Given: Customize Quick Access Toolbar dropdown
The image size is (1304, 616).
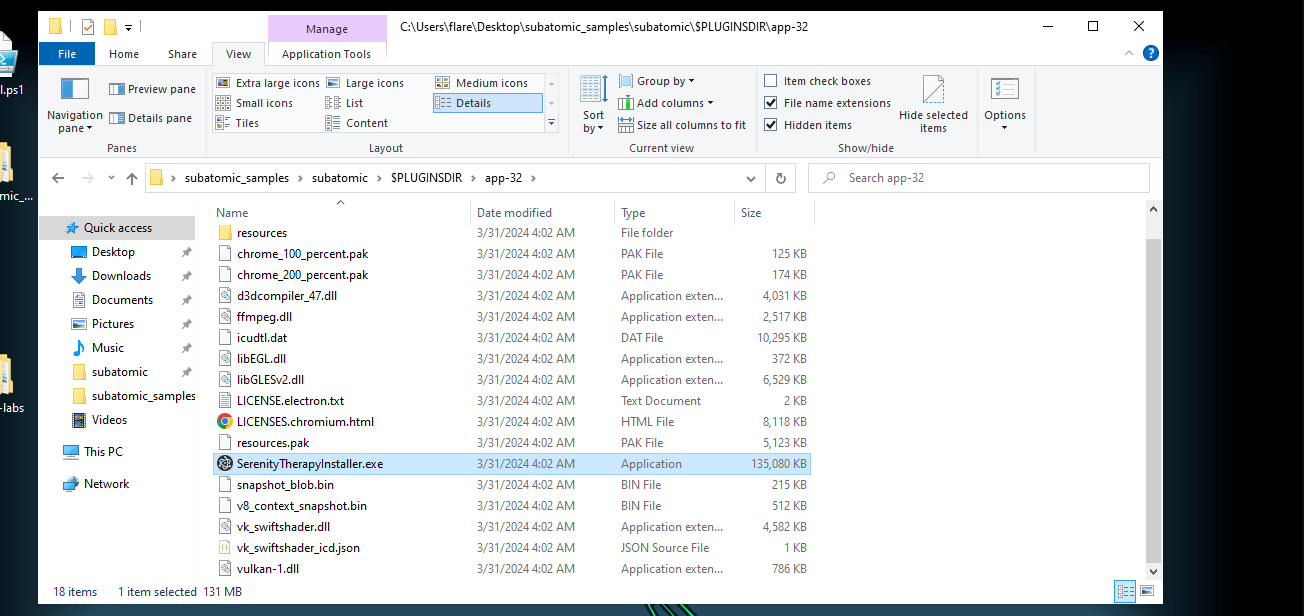Looking at the screenshot, I should 129,27.
